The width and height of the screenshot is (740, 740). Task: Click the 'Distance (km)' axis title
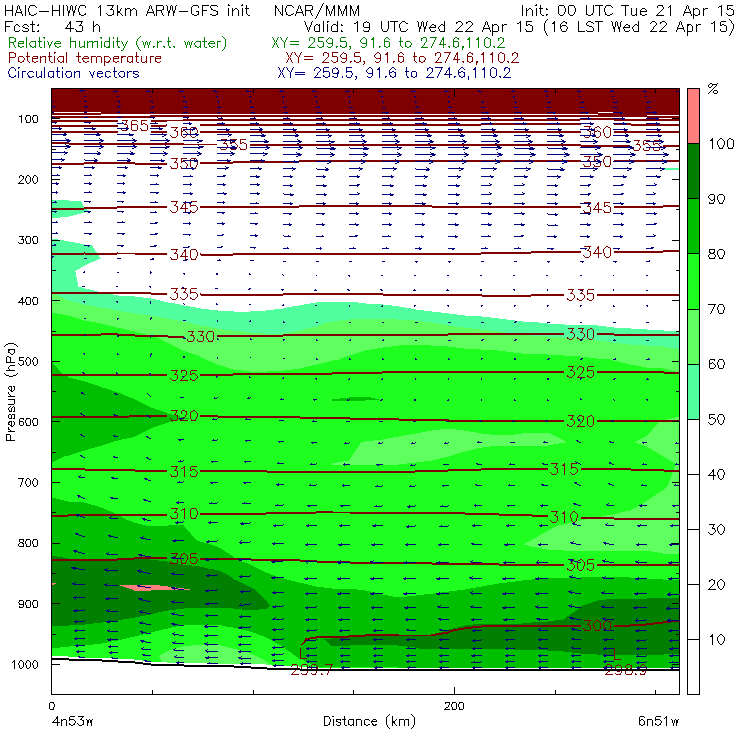(370, 721)
